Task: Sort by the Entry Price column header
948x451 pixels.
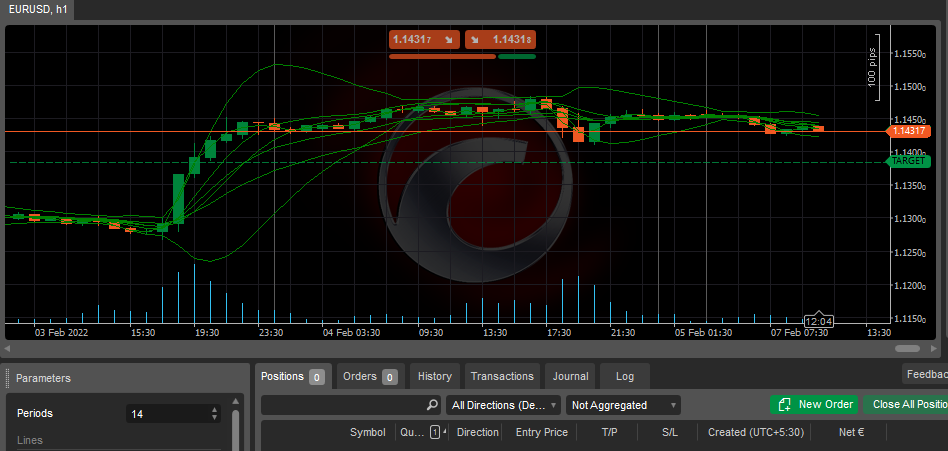Action: click(542, 432)
